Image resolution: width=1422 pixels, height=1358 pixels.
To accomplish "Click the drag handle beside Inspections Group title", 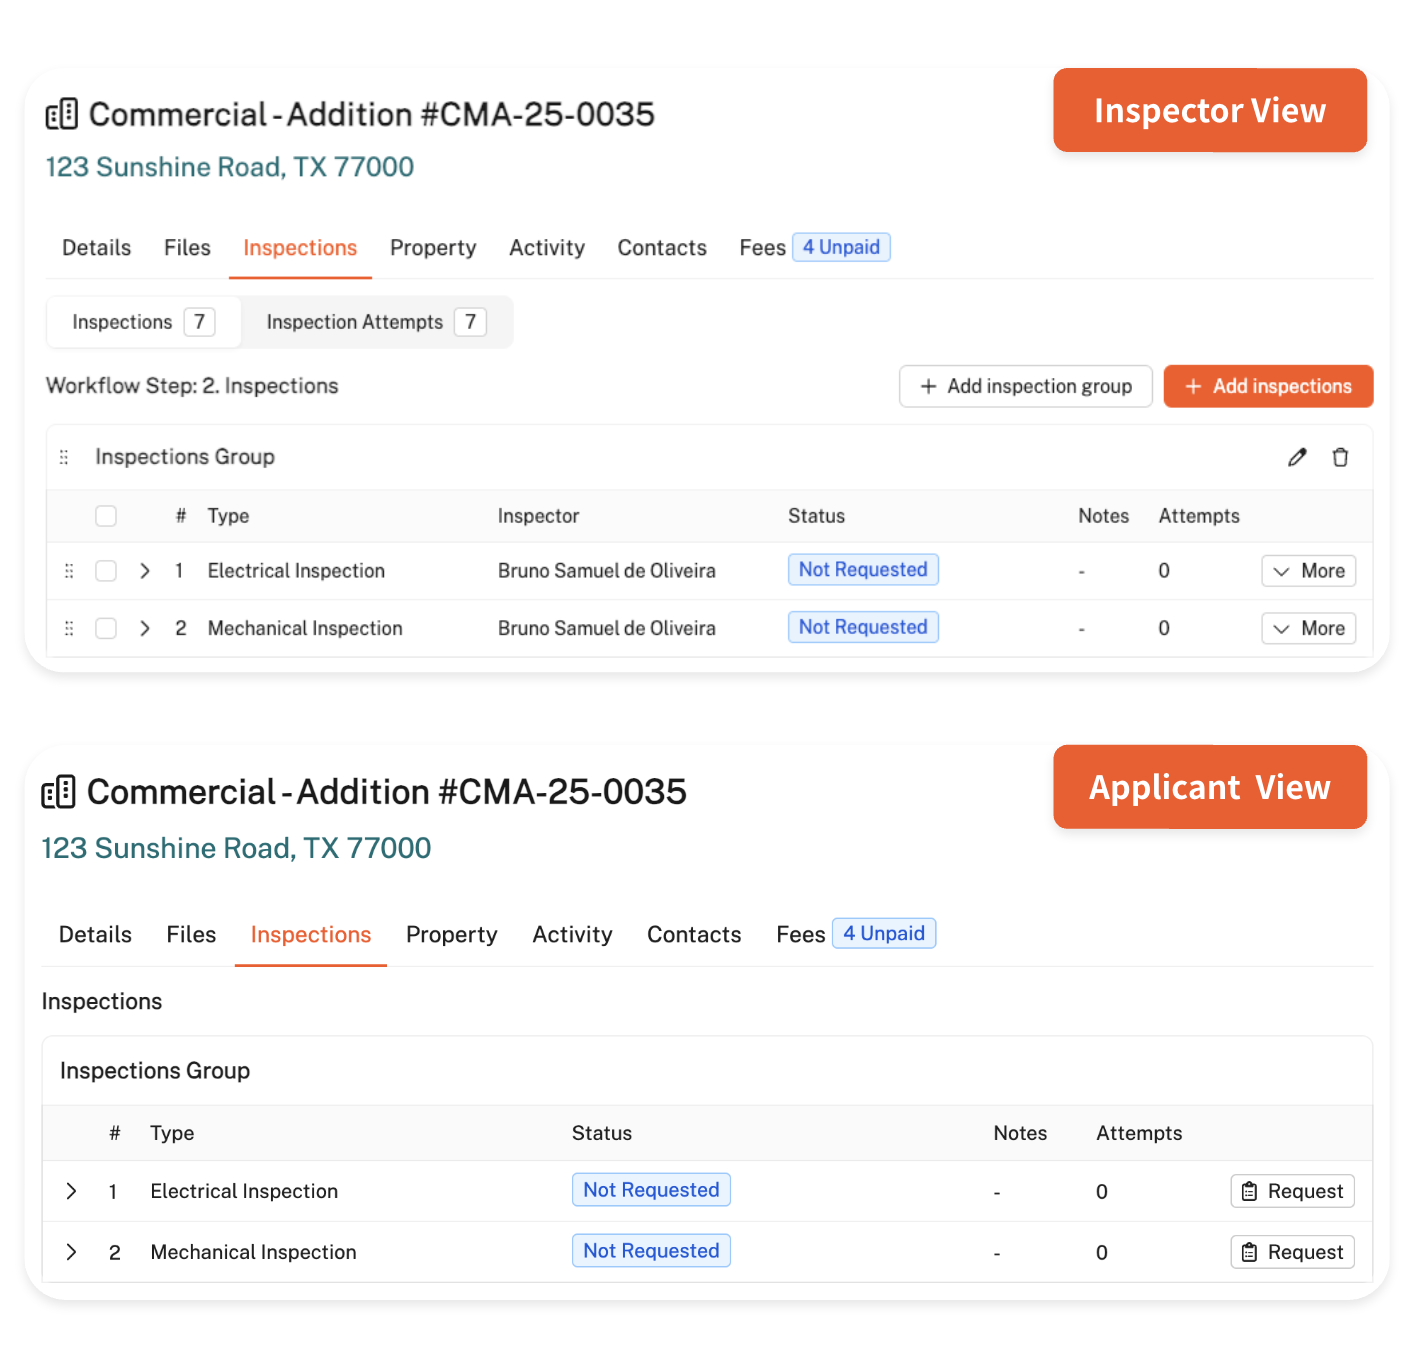I will [64, 457].
